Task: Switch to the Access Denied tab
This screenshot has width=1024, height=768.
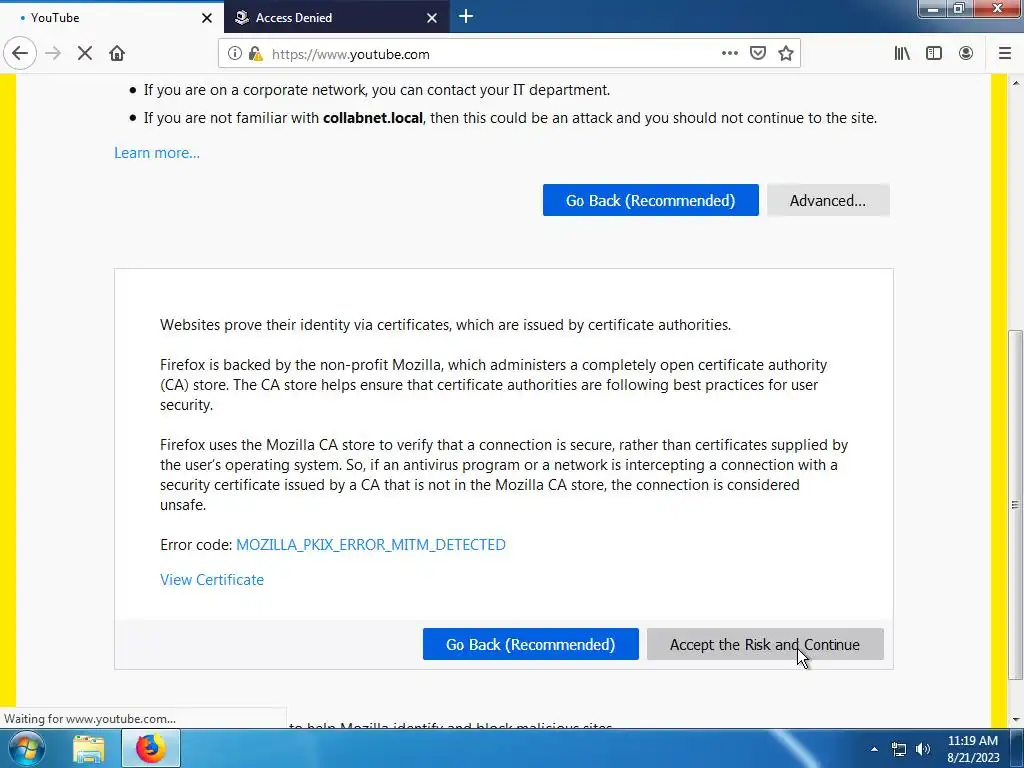Action: [336, 18]
